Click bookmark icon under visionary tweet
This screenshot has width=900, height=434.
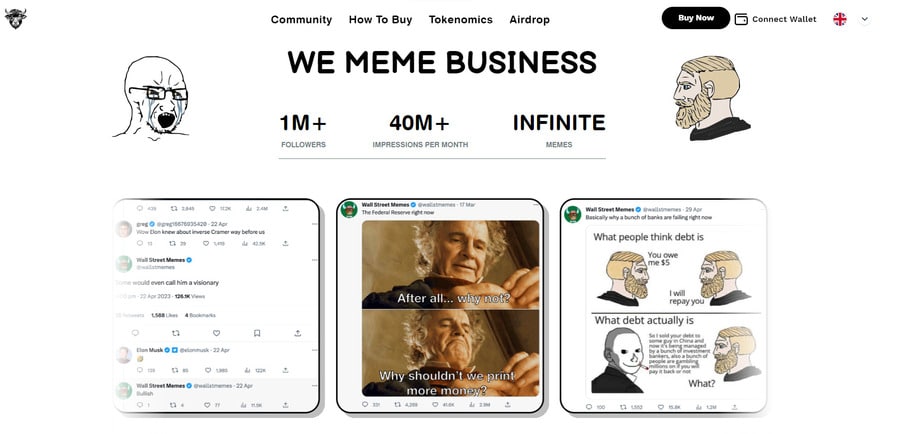point(257,333)
